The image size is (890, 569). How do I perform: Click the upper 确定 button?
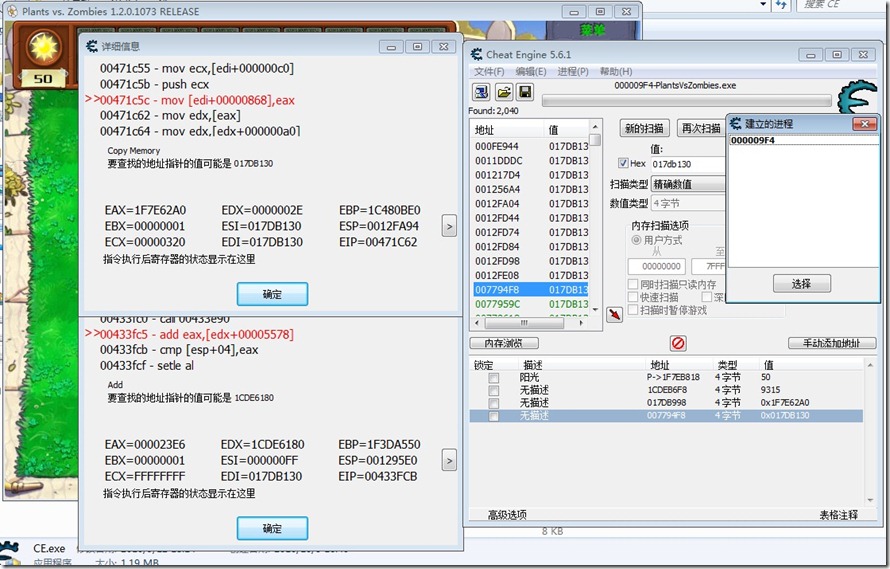(272, 294)
